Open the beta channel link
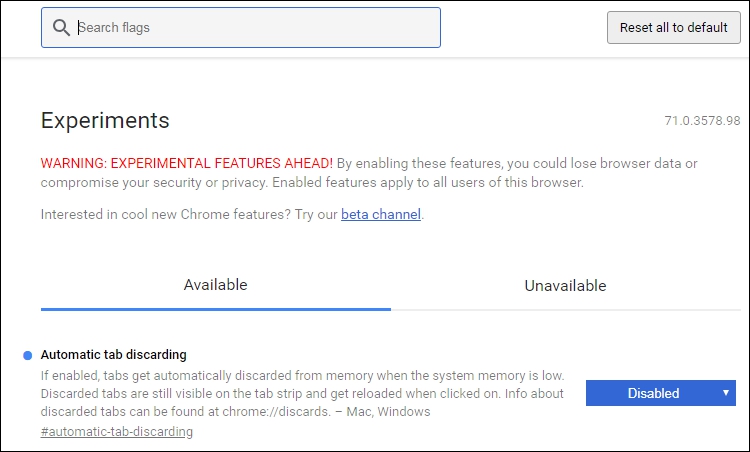Viewport: 750px width, 452px height. pos(381,214)
